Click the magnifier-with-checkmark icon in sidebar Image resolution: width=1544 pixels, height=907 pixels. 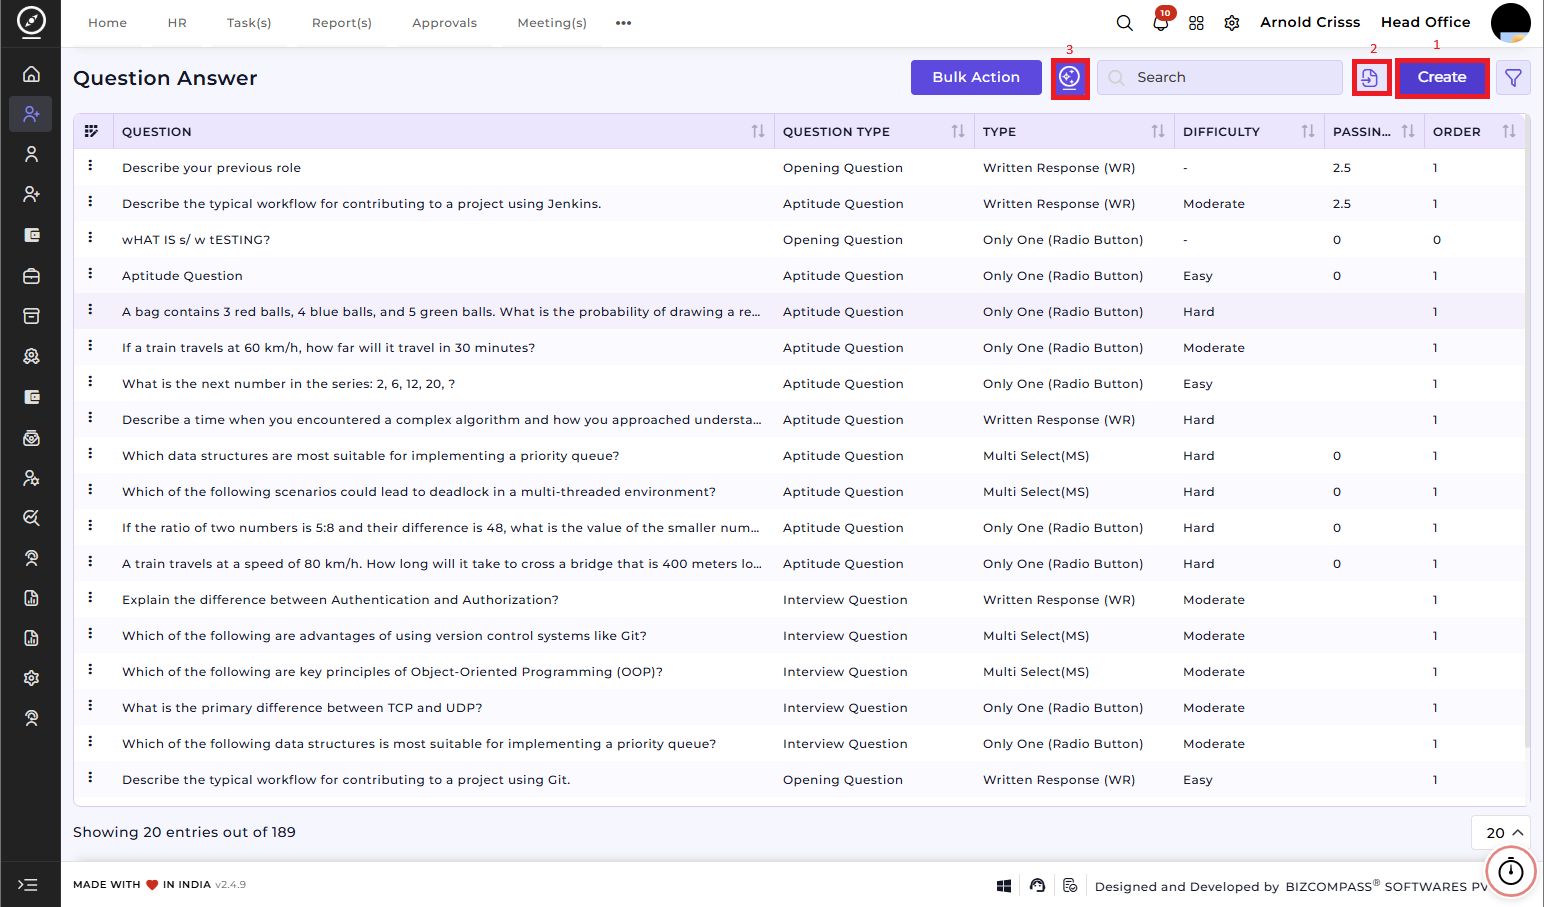pyautogui.click(x=31, y=518)
